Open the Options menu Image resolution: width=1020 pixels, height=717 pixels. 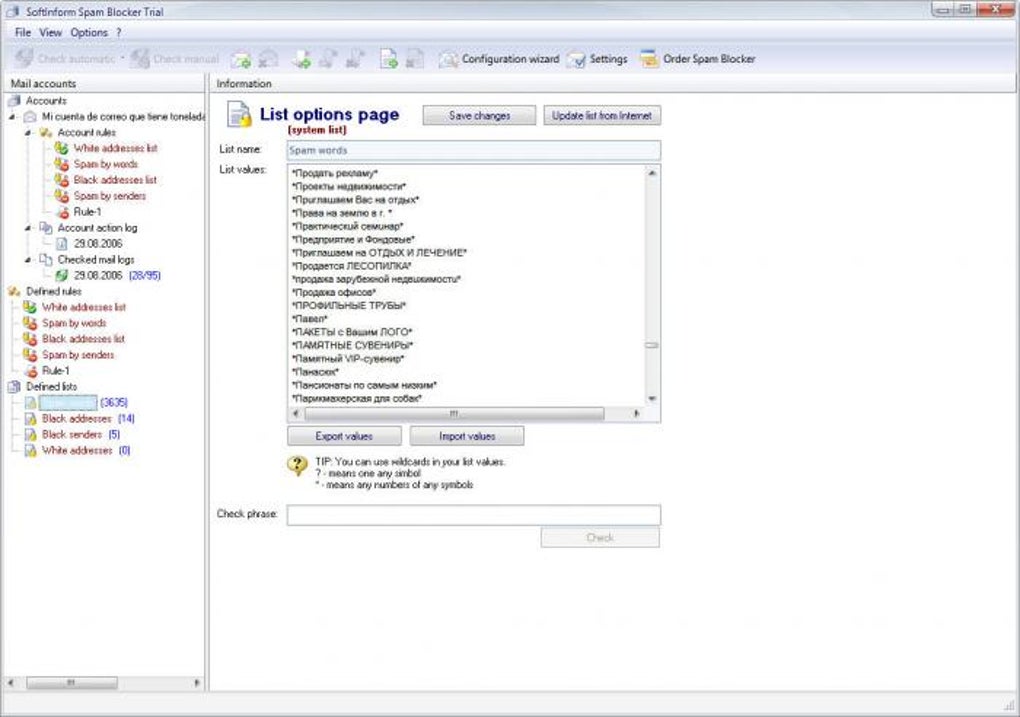tap(89, 33)
